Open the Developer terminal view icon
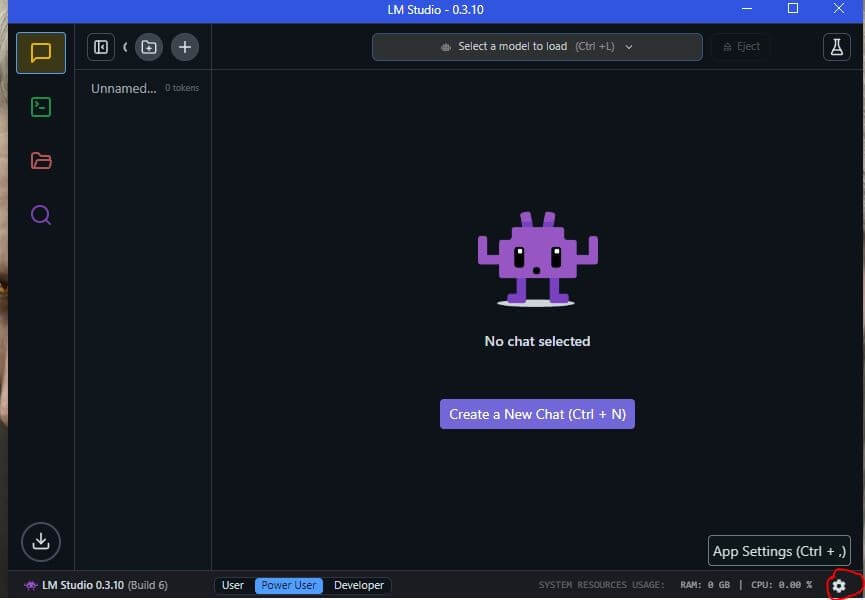 pyautogui.click(x=41, y=107)
